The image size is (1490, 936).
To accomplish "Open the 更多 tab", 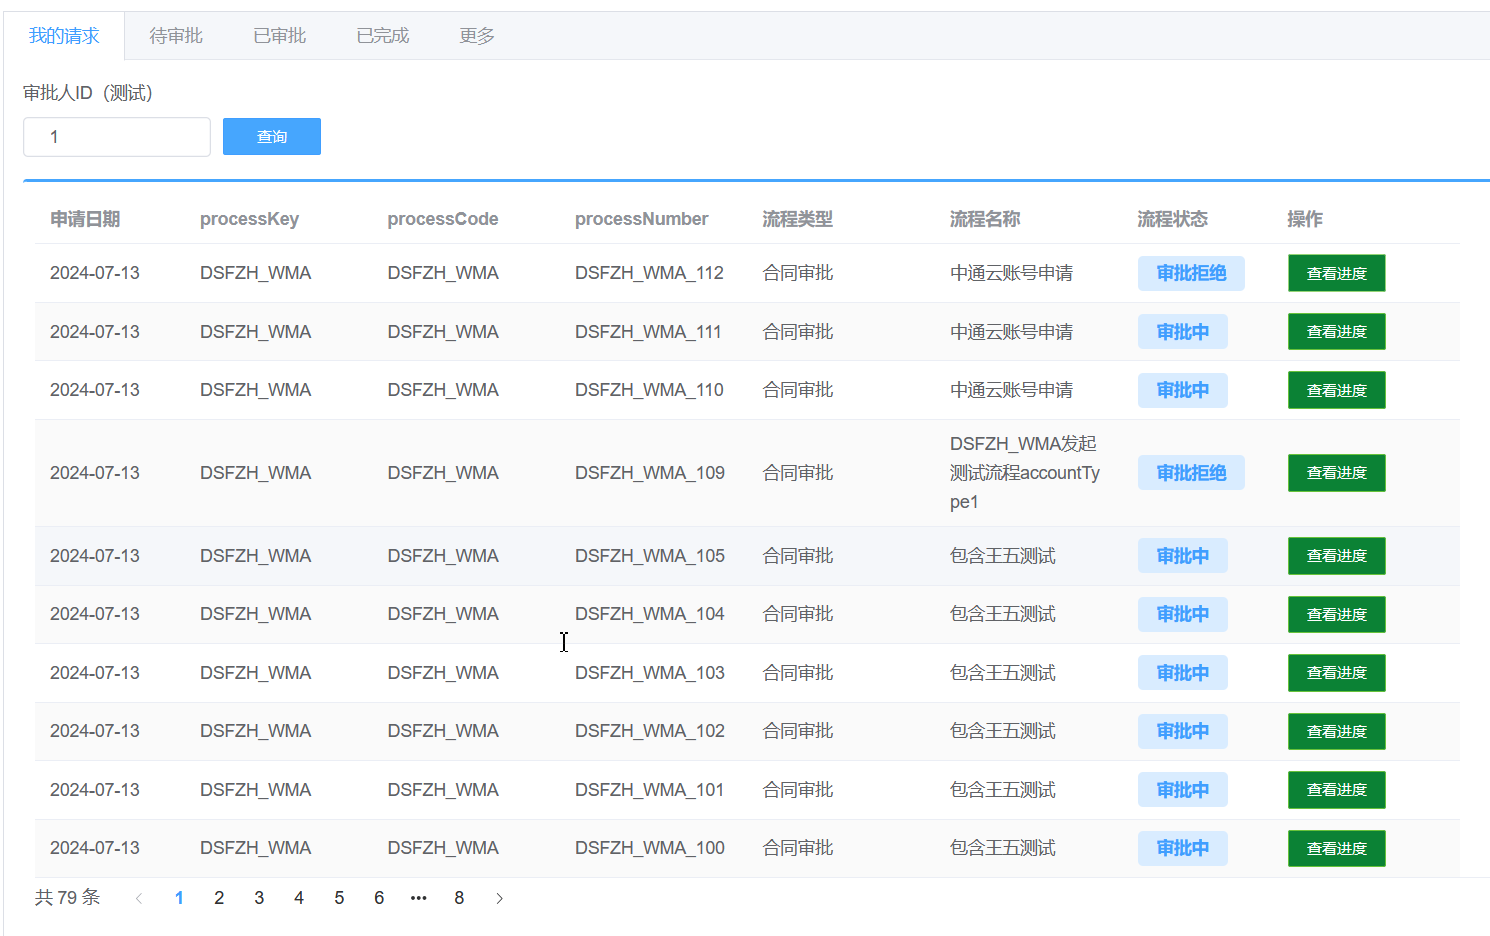I will click(x=477, y=36).
